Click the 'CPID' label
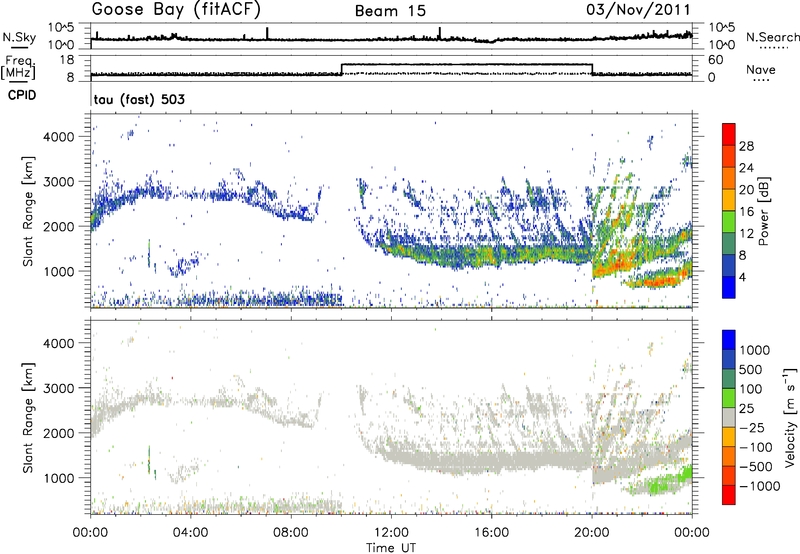Viewport: 800px width, 554px height. (22, 95)
